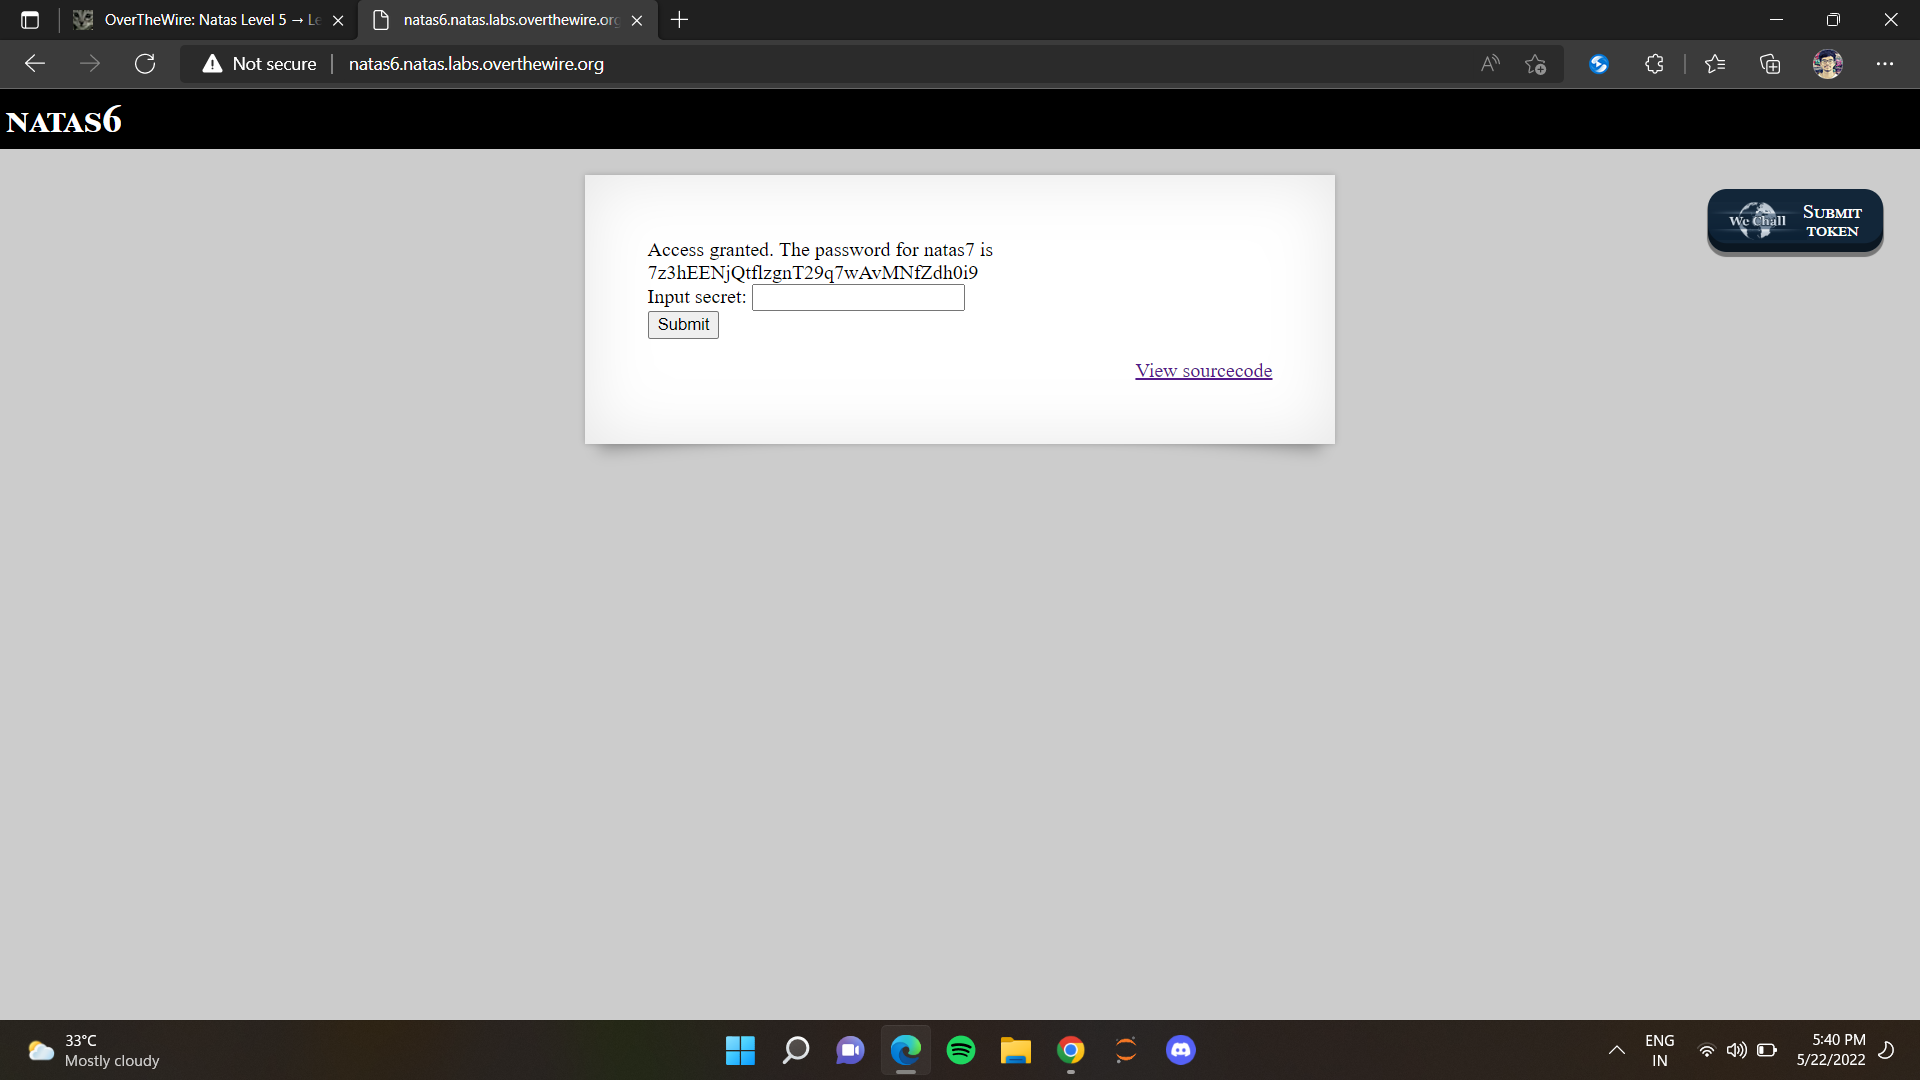
Task: Open the Extensions puzzle icon
Action: [1654, 64]
